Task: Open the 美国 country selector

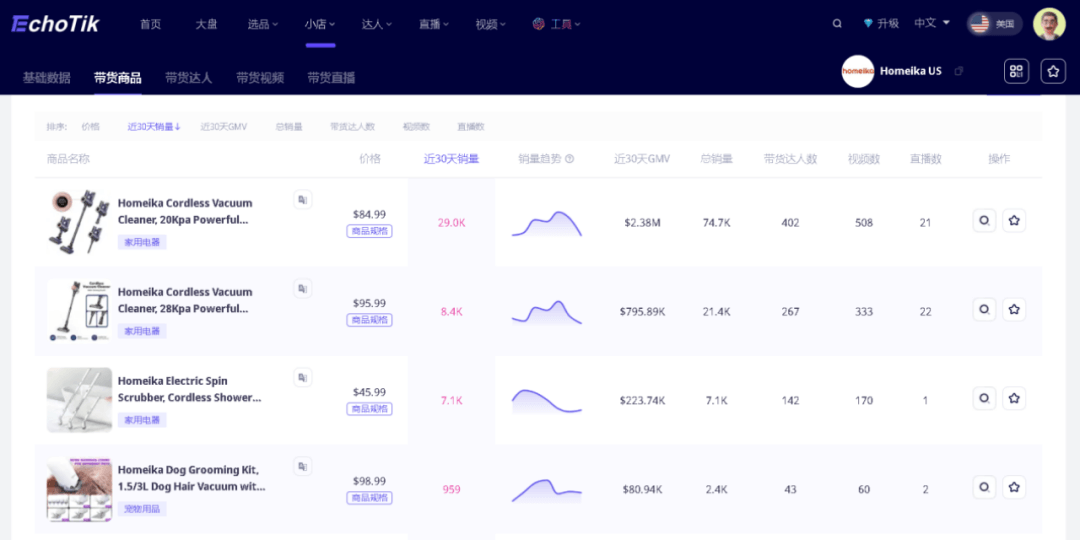Action: 994,24
